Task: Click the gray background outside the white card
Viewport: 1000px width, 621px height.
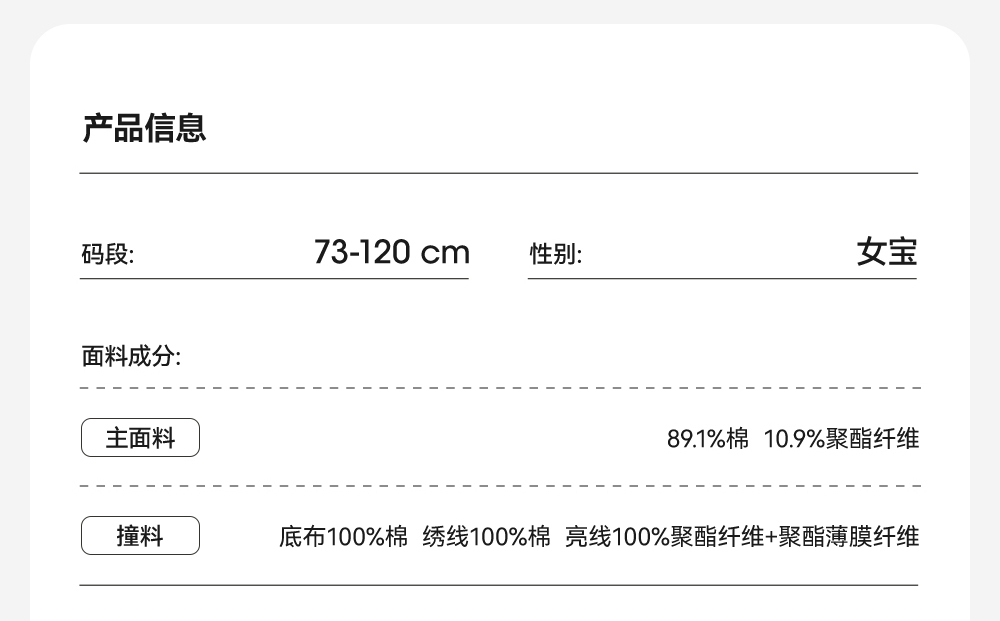Action: (x=14, y=300)
